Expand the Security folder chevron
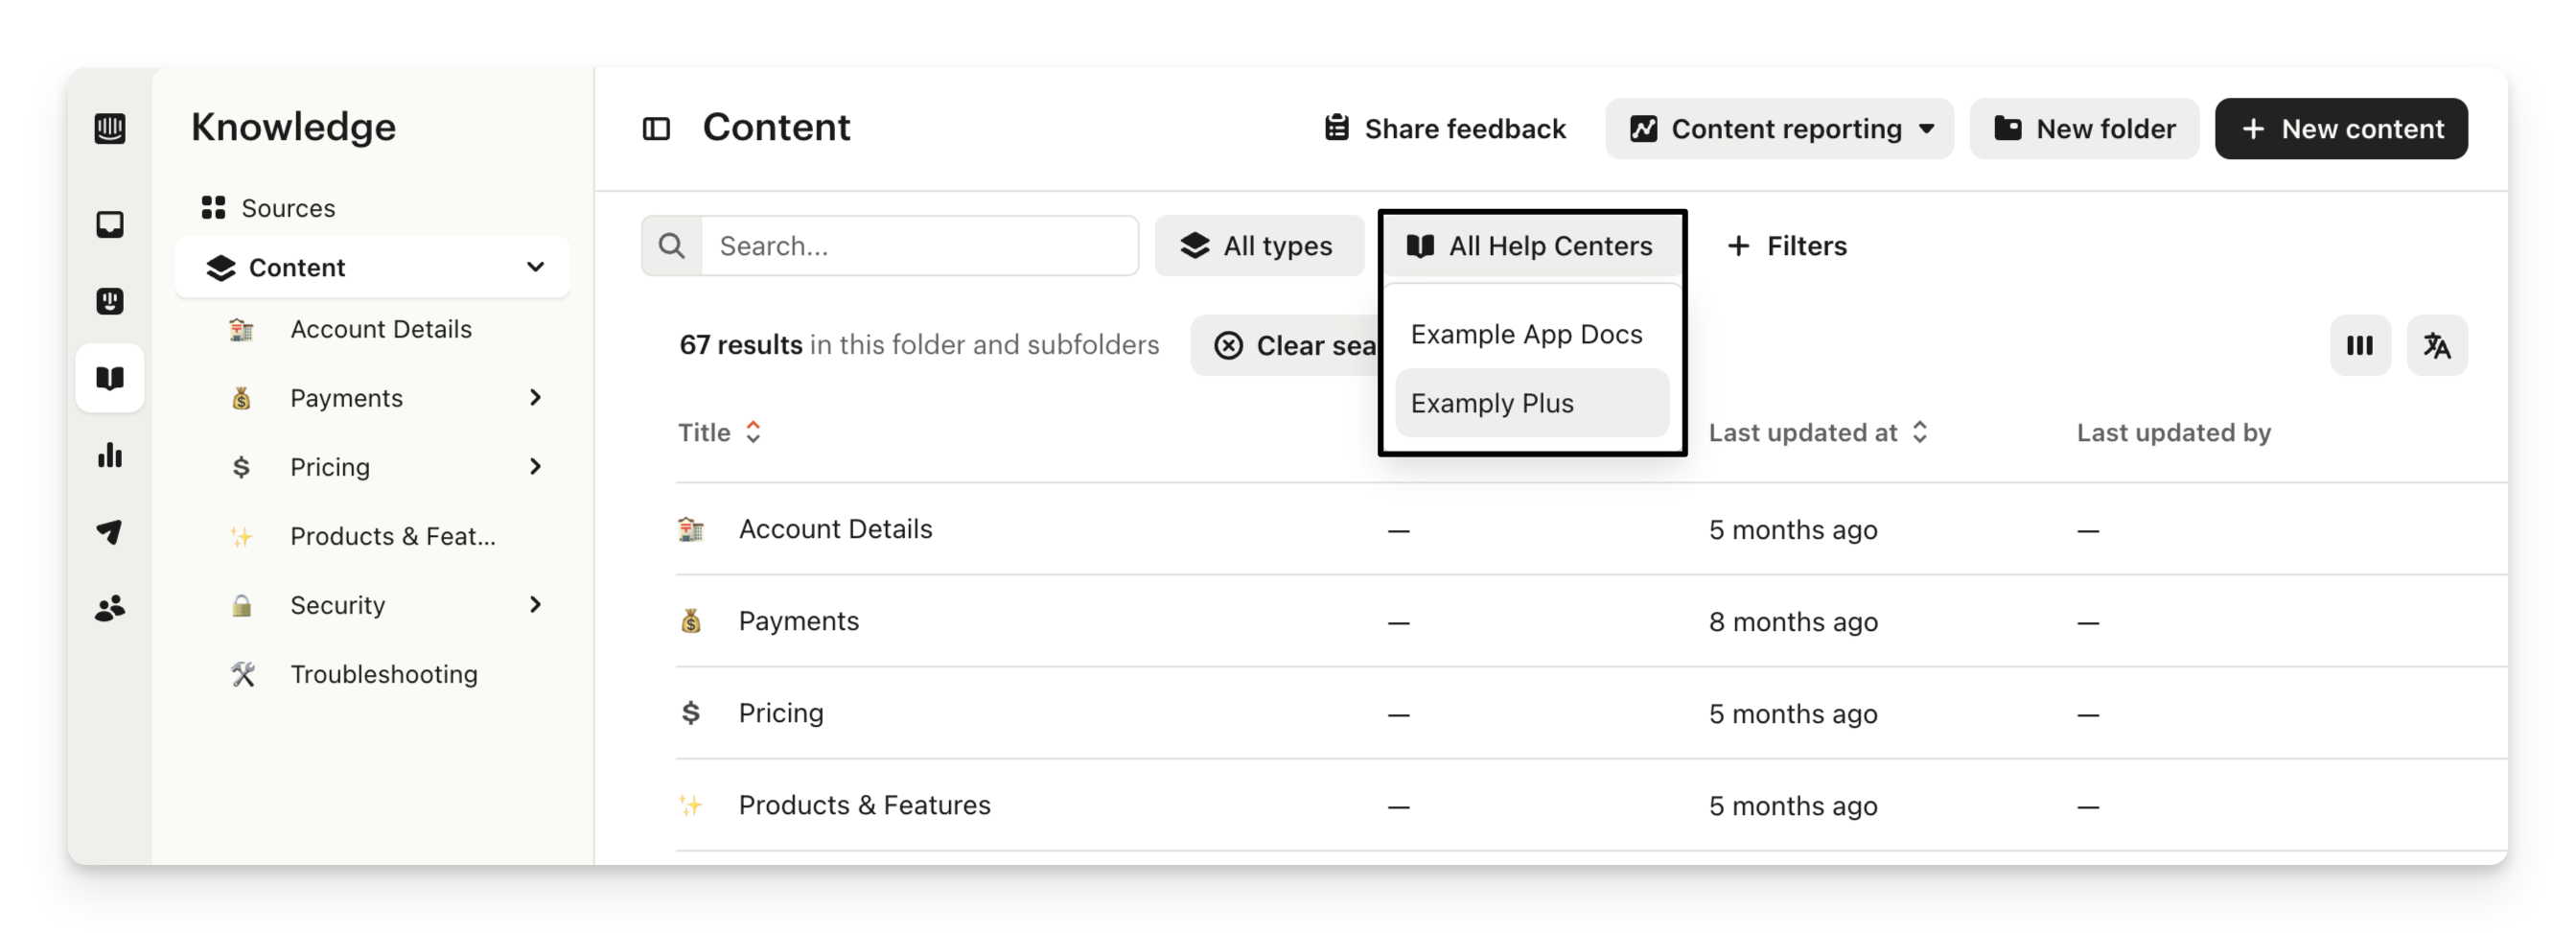The height and width of the screenshot is (933, 2576). tap(535, 605)
